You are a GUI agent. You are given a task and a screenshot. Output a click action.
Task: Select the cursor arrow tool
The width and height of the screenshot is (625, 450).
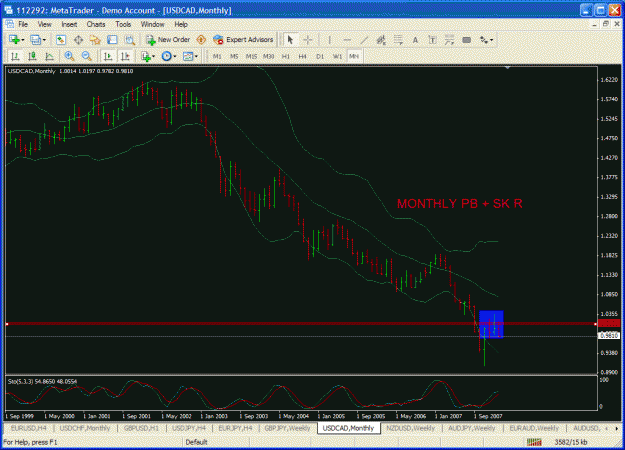(290, 40)
